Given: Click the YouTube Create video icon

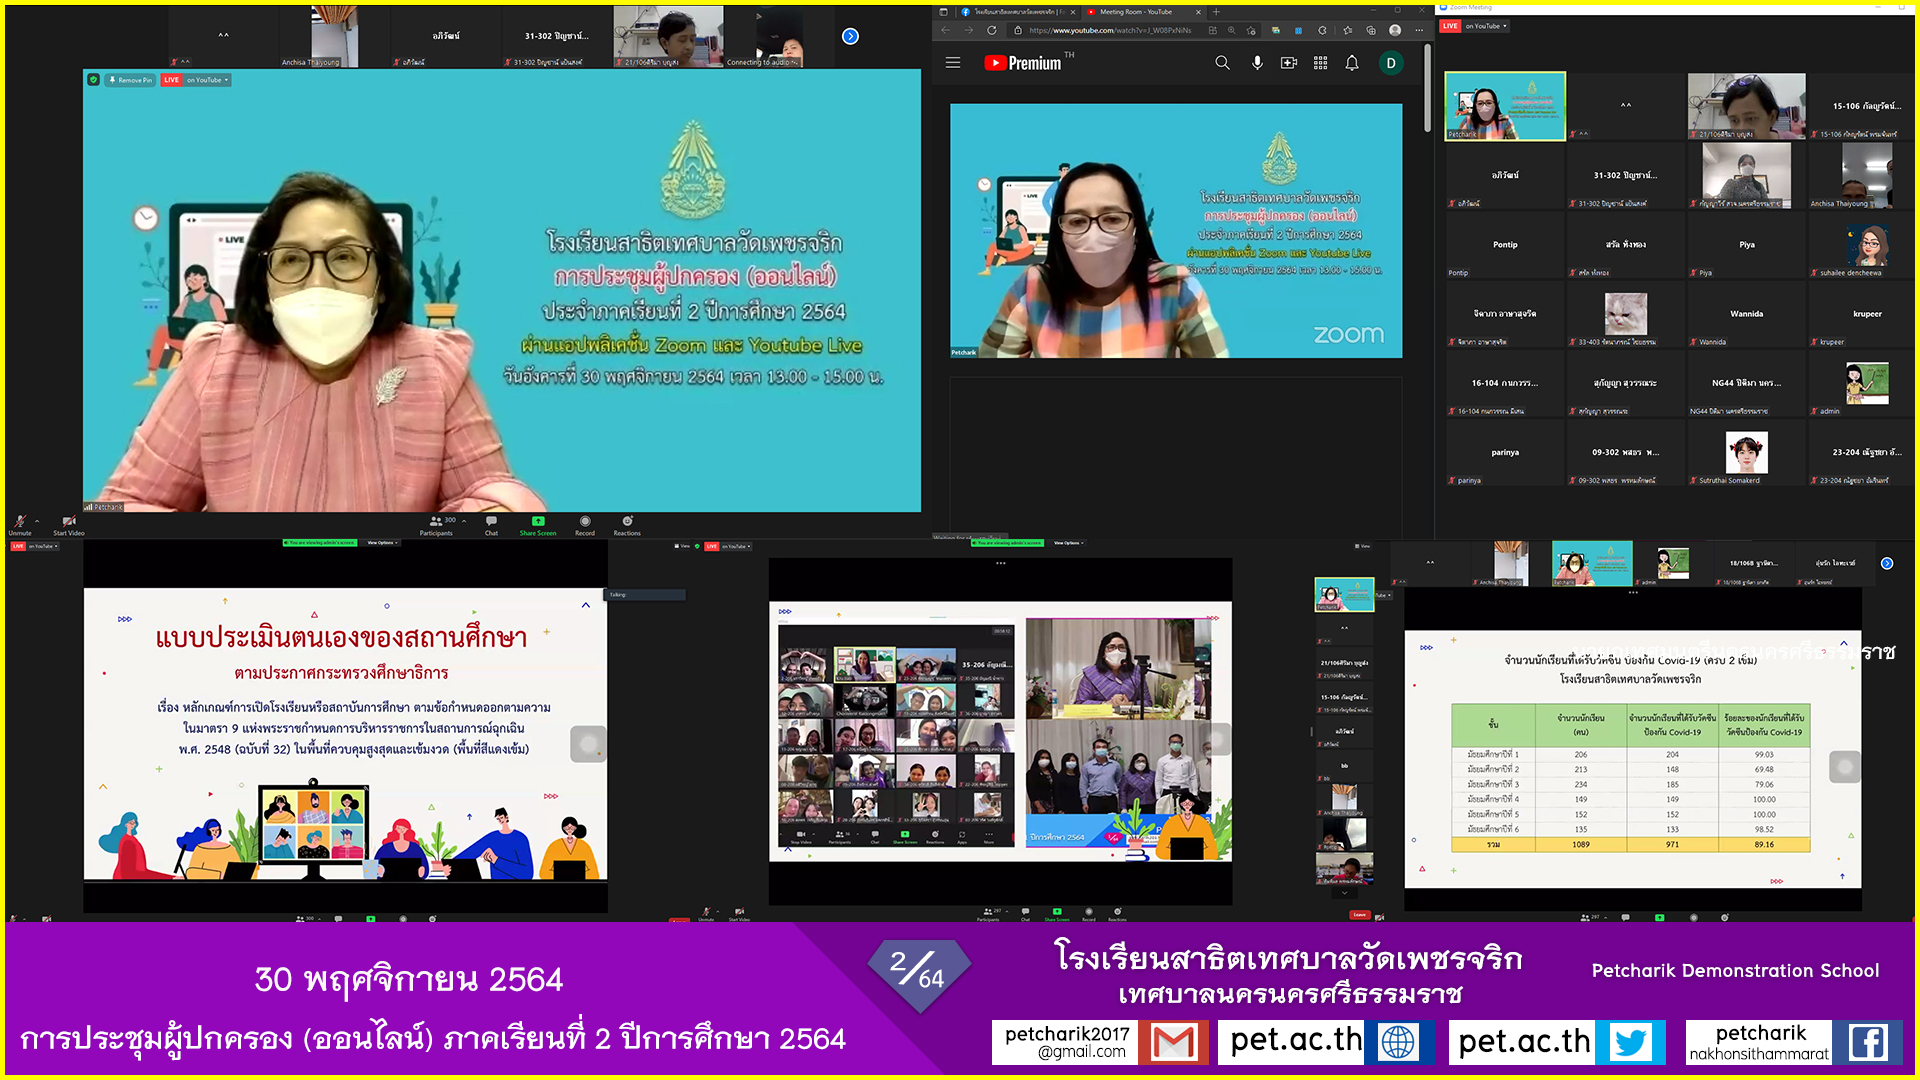Looking at the screenshot, I should tap(1289, 63).
